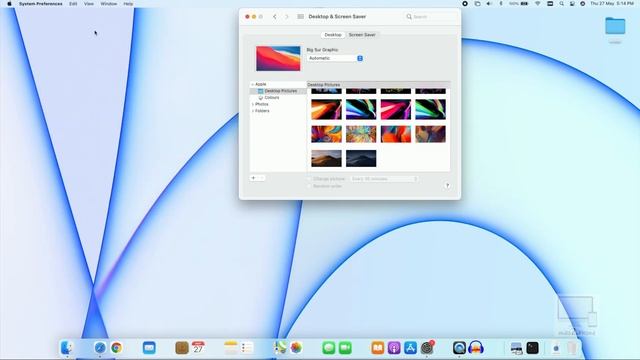Select the mosaic multicolour pattern wallpaper
This screenshot has width=640, height=360.
click(361, 134)
